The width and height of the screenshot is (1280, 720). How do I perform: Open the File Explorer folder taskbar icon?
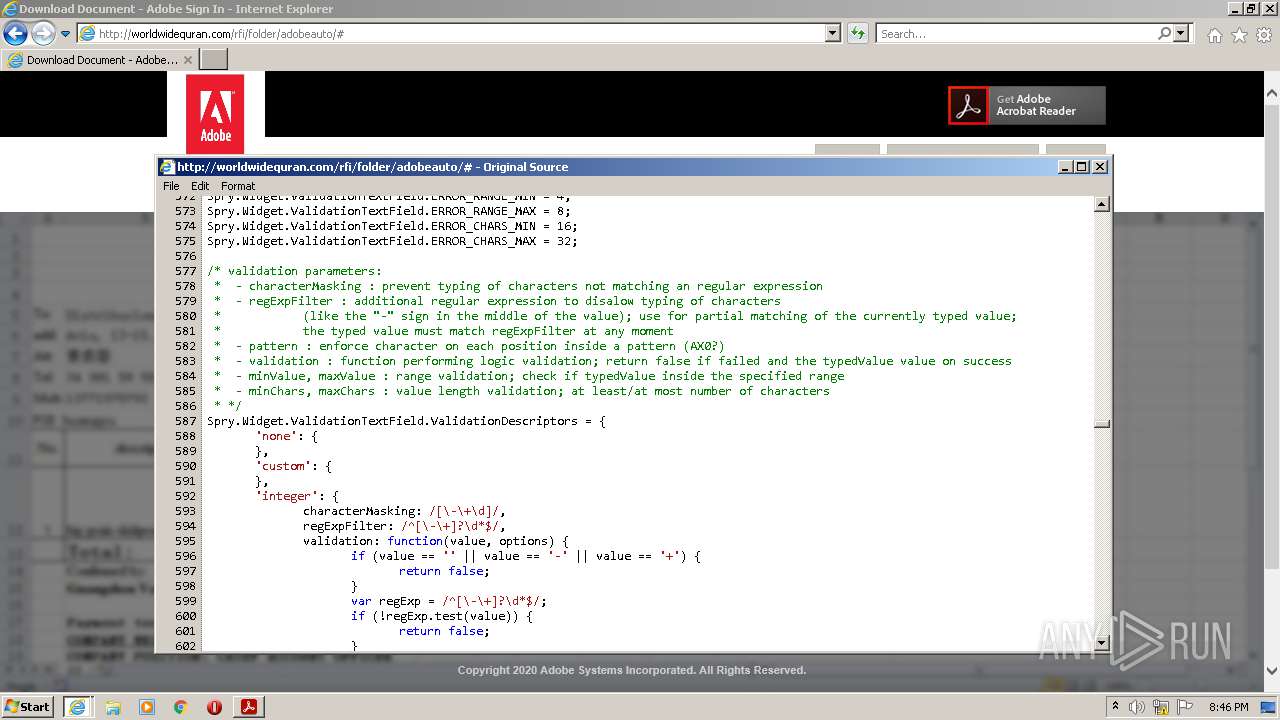[x=113, y=707]
